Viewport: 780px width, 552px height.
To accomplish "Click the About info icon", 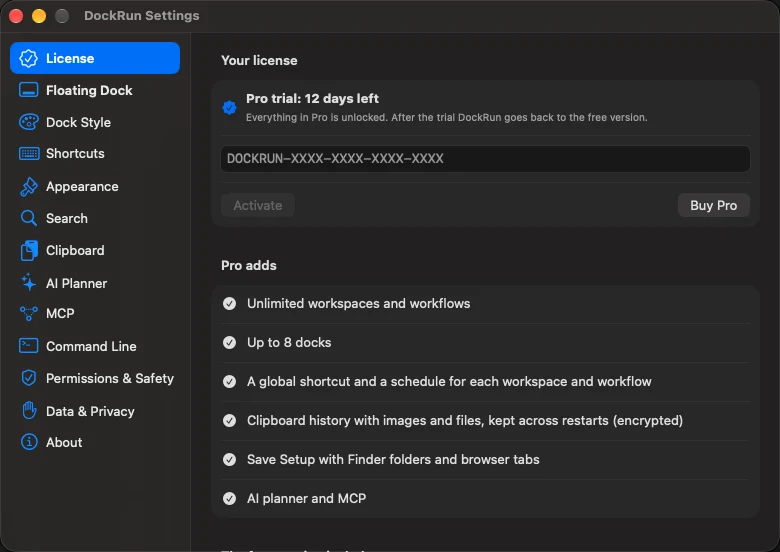I will point(29,442).
